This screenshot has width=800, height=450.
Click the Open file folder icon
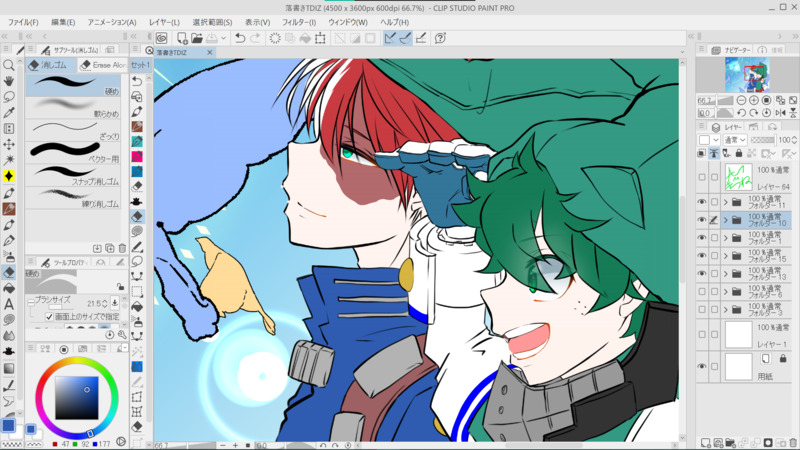[x=196, y=38]
